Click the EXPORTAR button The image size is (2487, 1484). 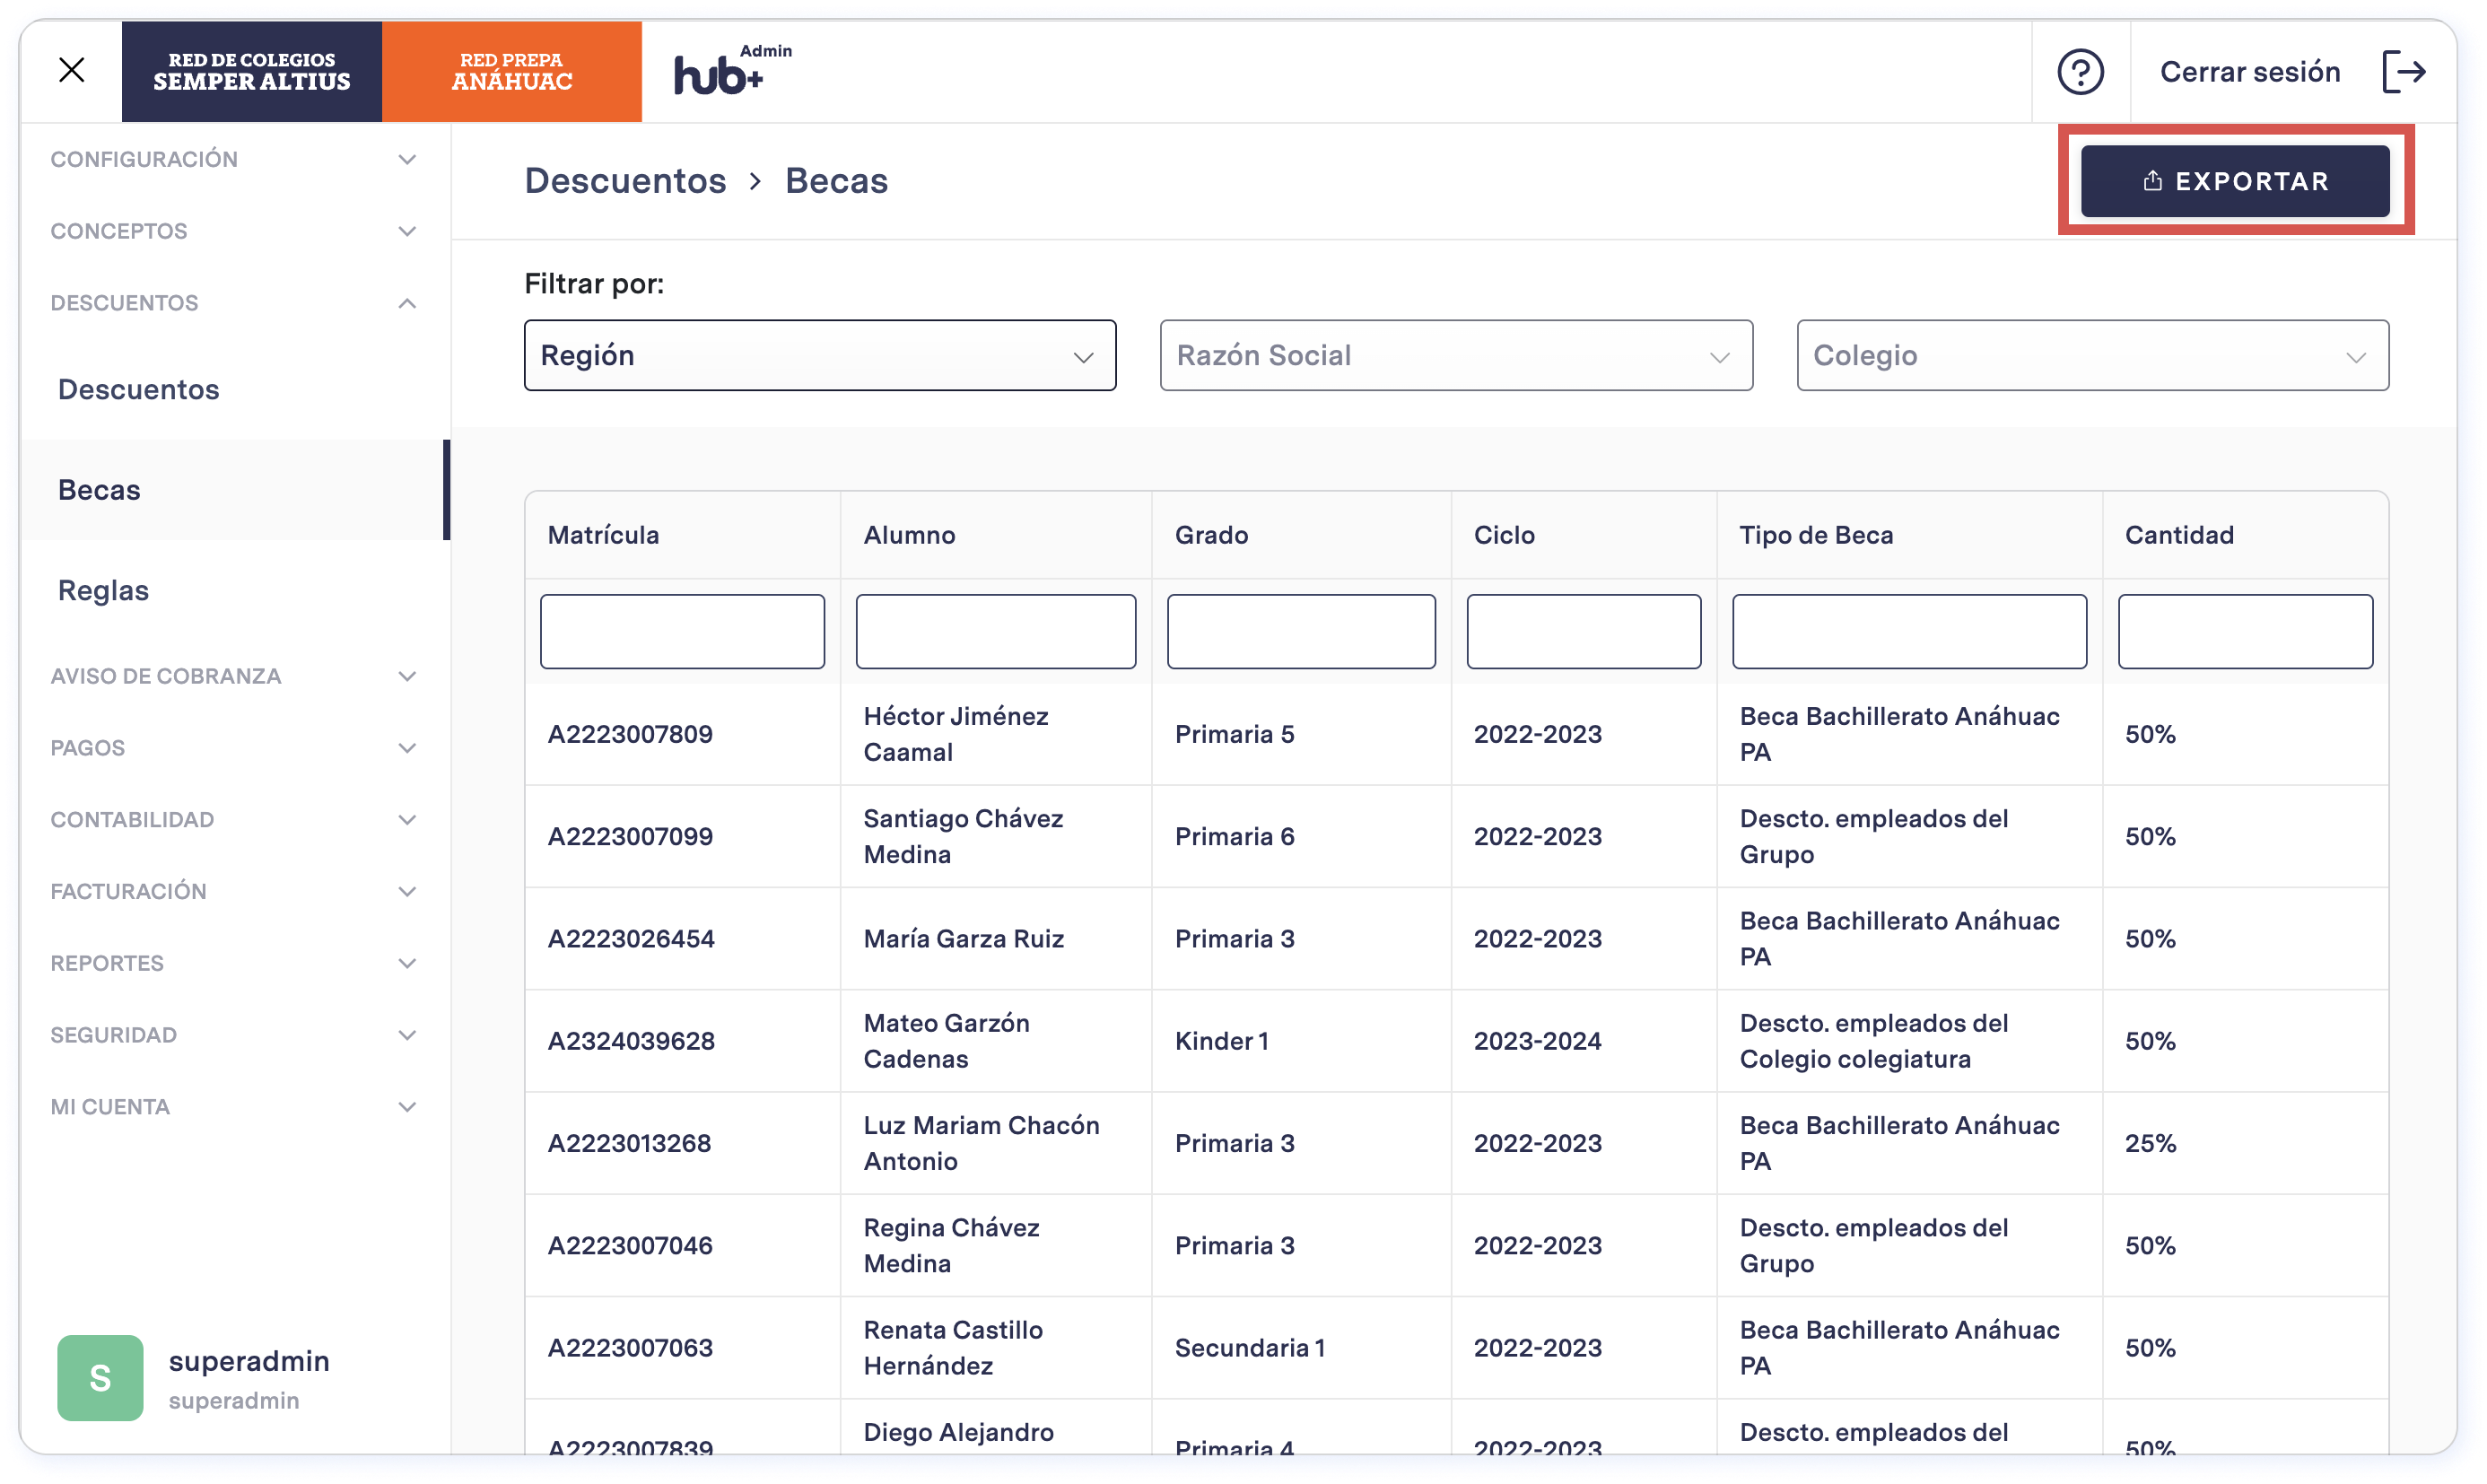2235,181
